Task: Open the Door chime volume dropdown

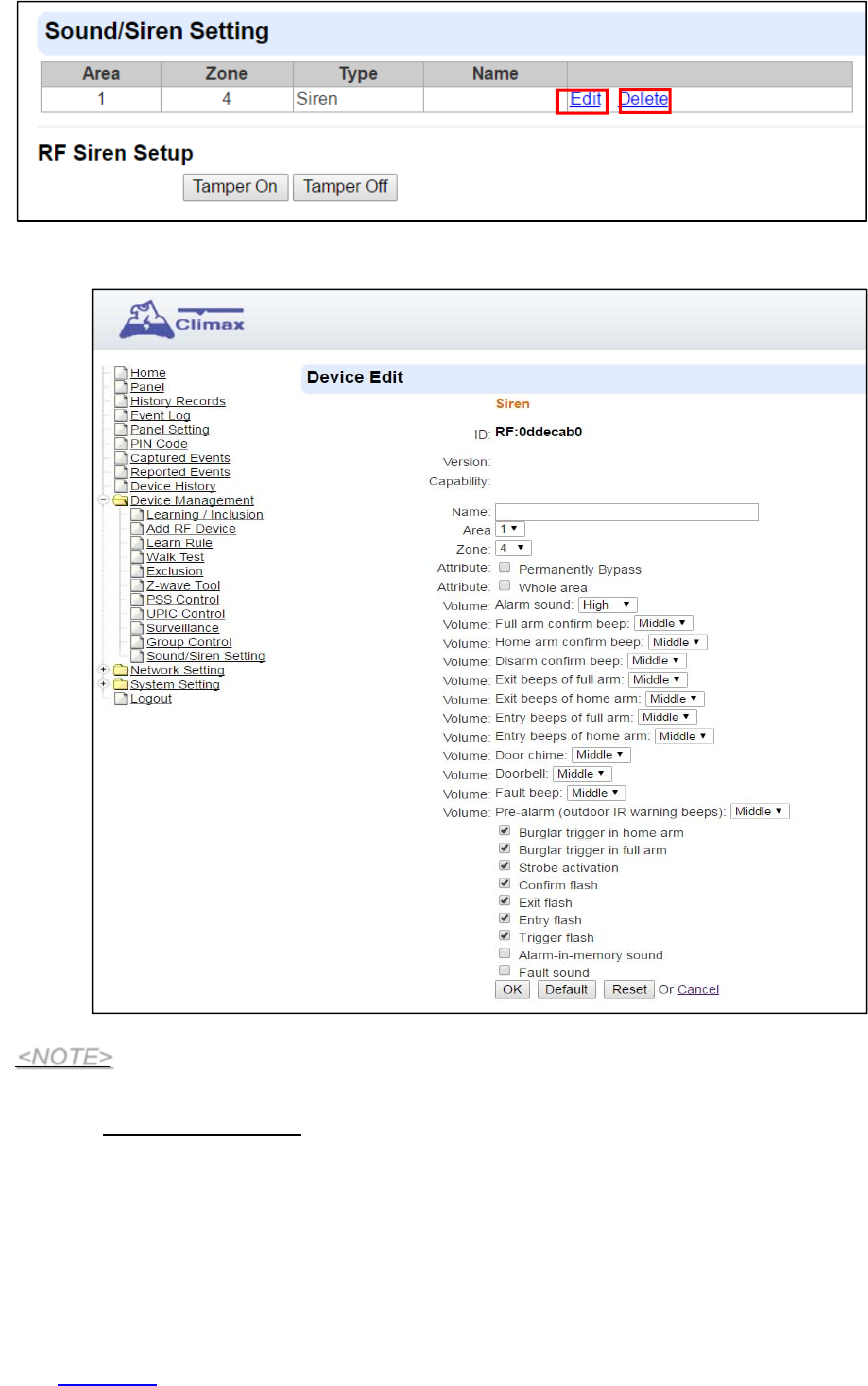Action: point(601,755)
